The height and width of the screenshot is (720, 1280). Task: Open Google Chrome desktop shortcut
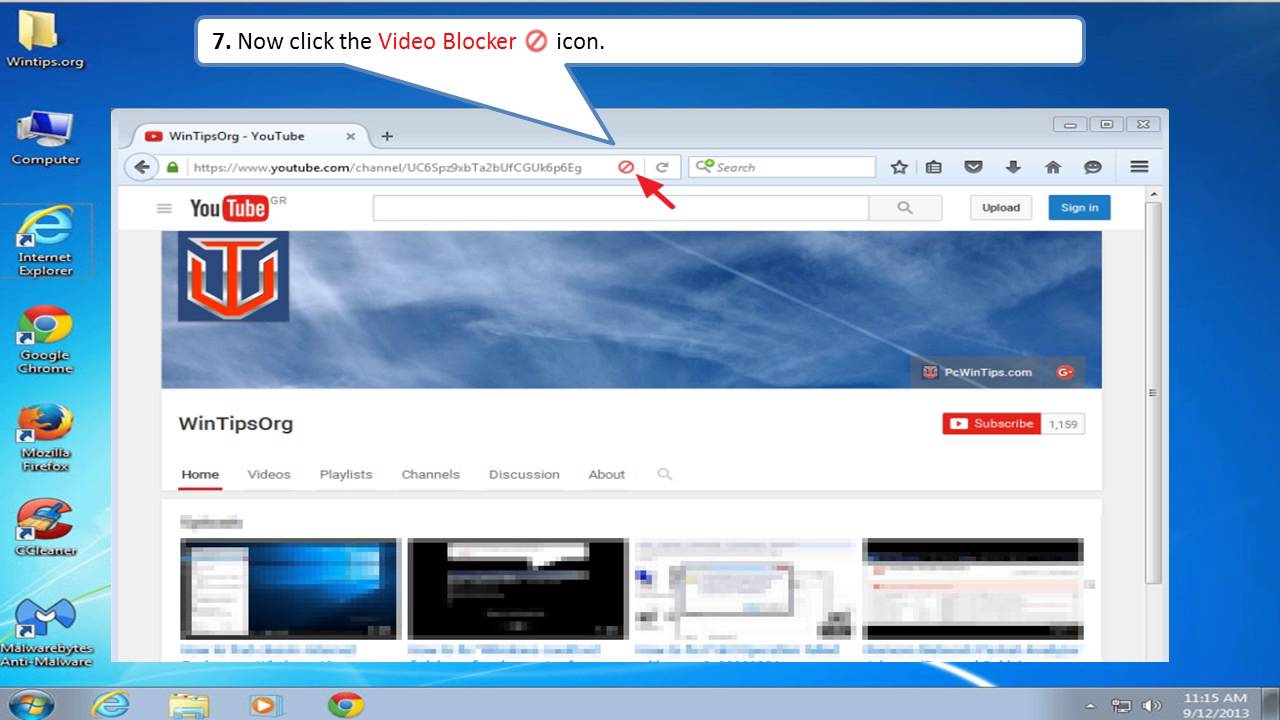[x=45, y=339]
